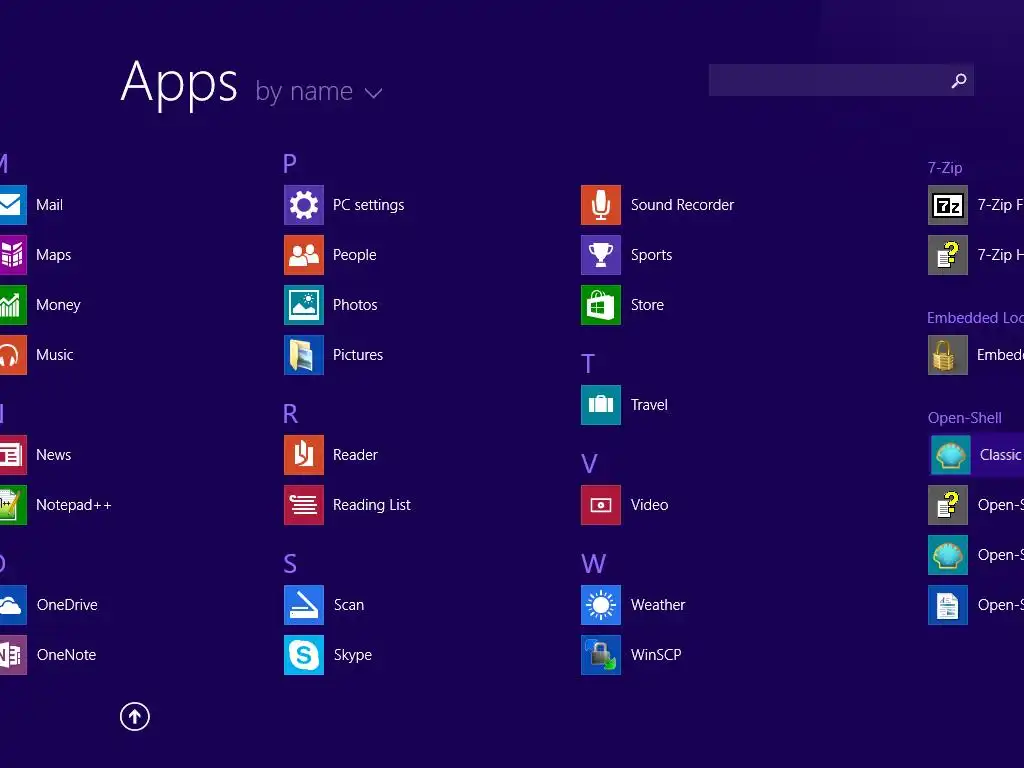Select the W letter group header
This screenshot has width=1024, height=768.
(593, 564)
